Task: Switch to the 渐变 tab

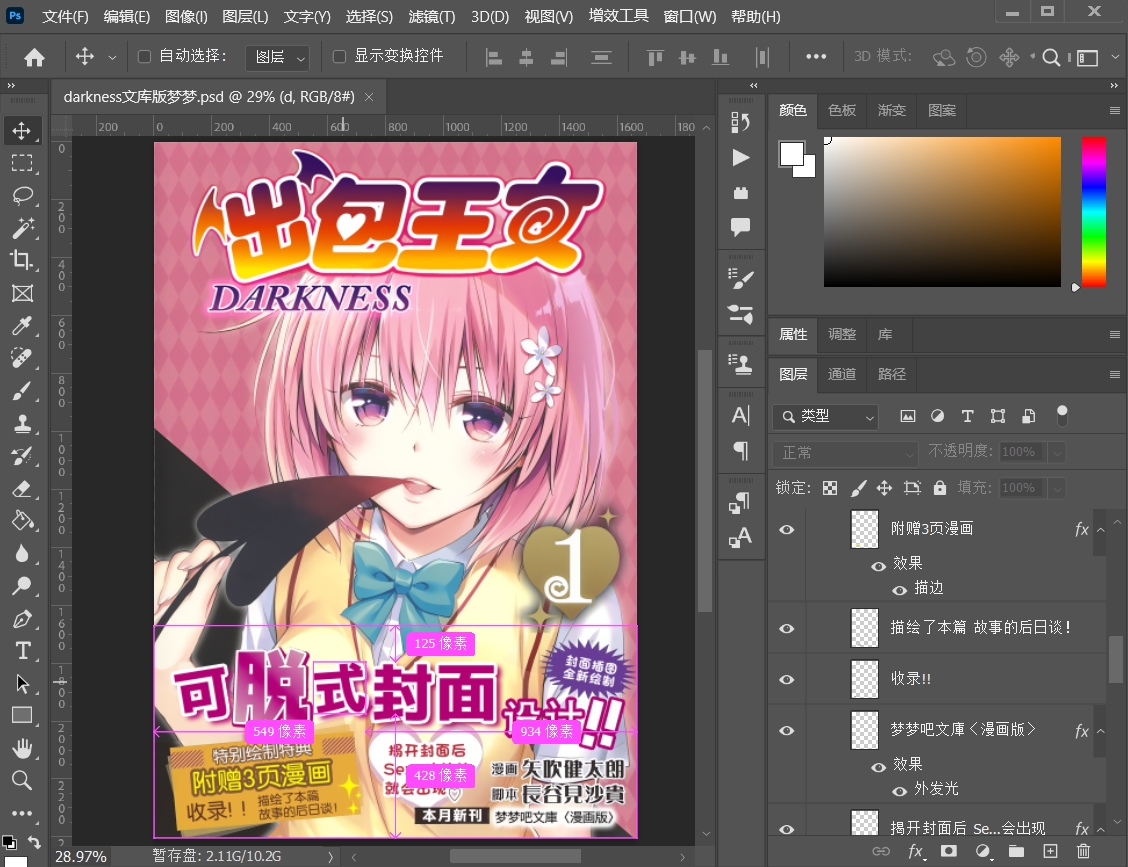Action: coord(892,110)
